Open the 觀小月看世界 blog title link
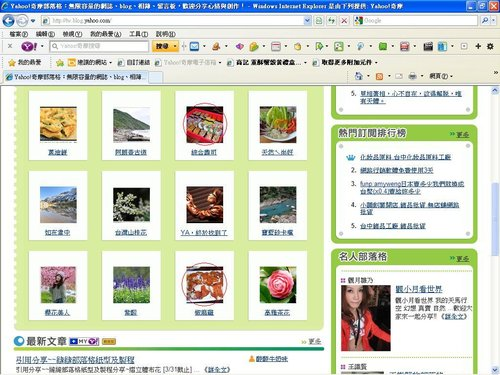 tap(419, 289)
